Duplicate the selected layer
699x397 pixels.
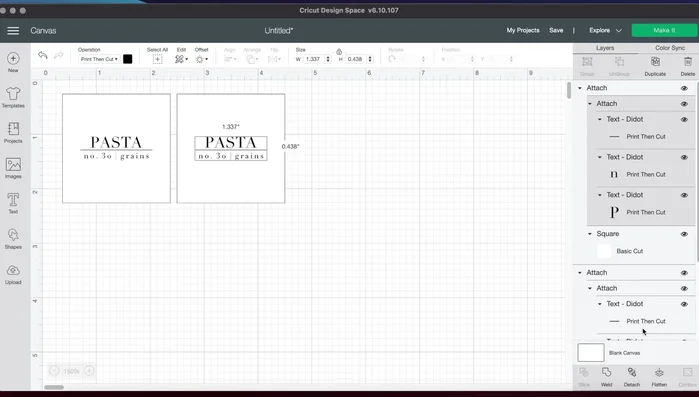point(655,66)
